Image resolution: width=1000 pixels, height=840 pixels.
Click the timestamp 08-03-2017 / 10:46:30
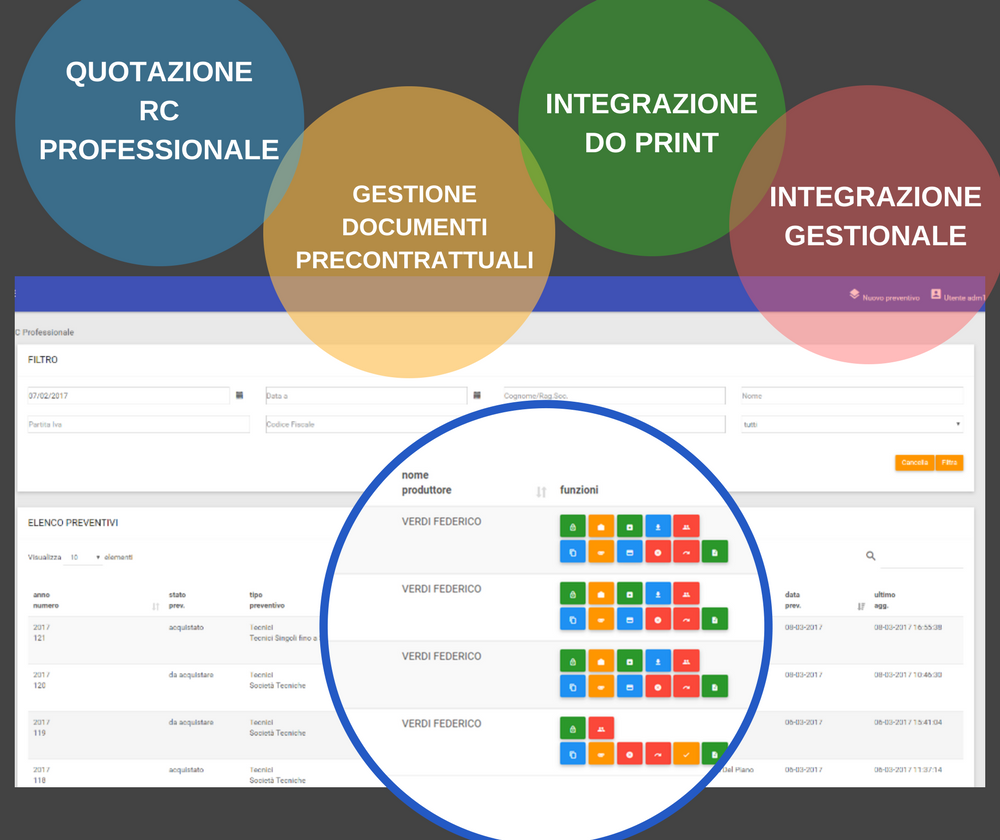click(908, 675)
